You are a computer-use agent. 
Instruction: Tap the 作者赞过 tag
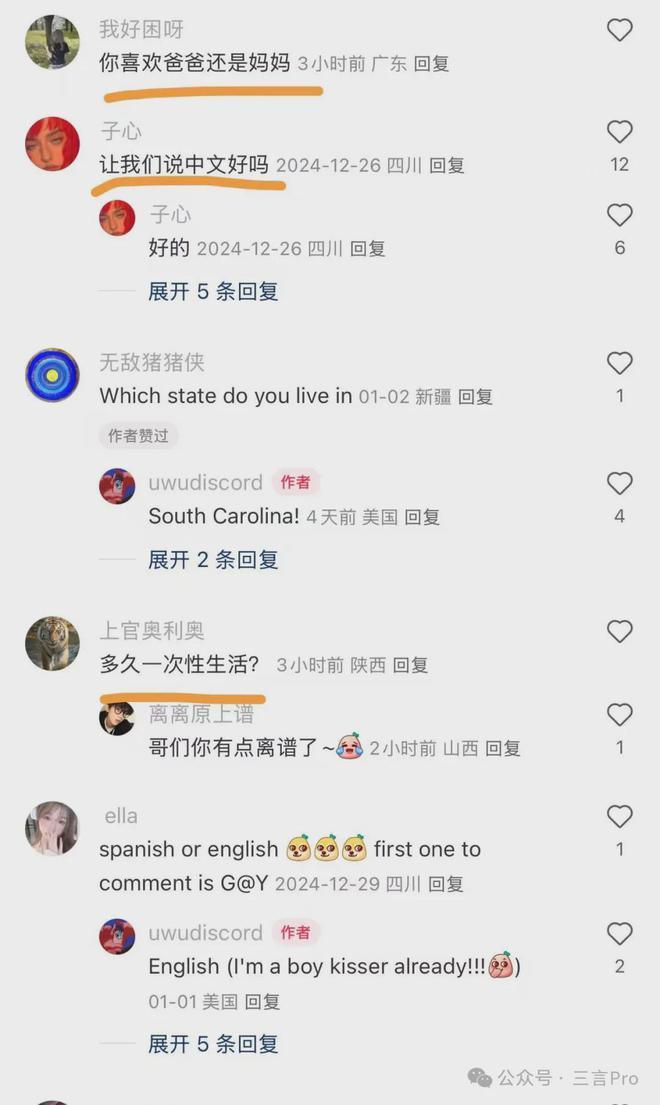pos(138,436)
